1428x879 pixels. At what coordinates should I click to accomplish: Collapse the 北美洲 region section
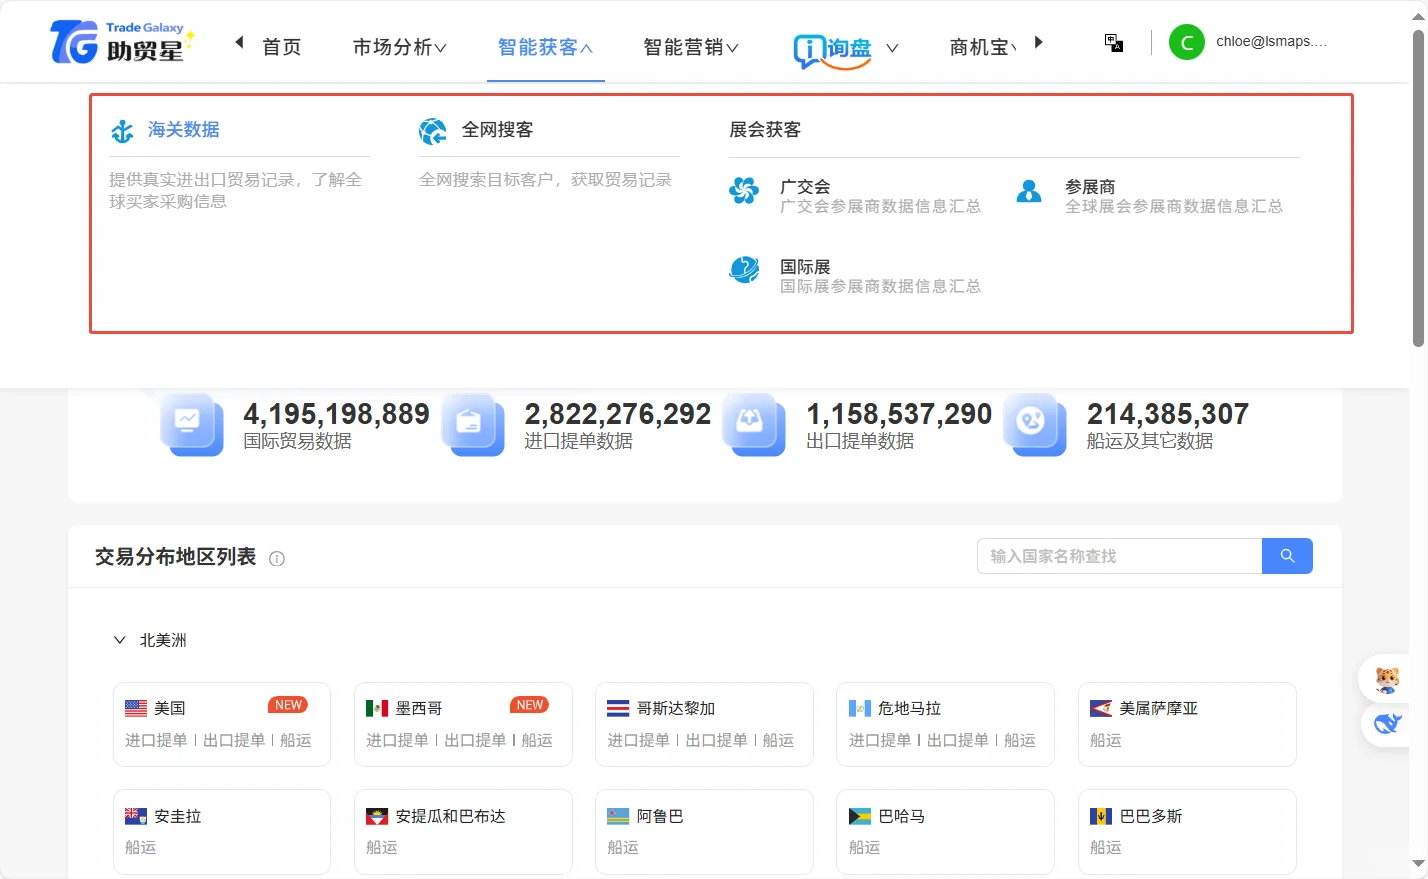point(119,640)
